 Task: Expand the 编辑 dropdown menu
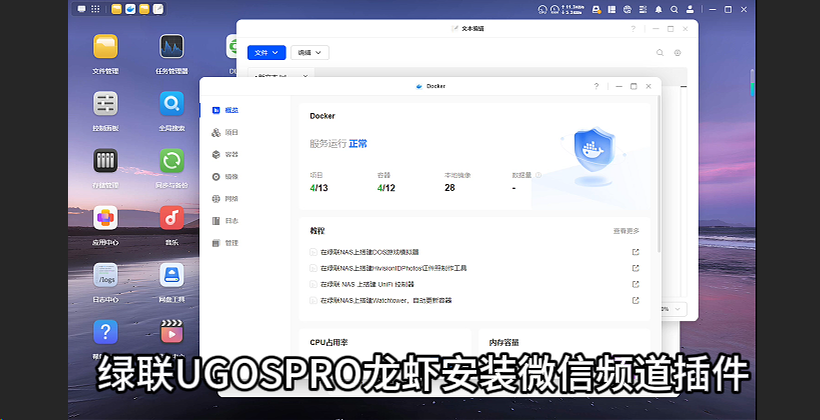(309, 52)
